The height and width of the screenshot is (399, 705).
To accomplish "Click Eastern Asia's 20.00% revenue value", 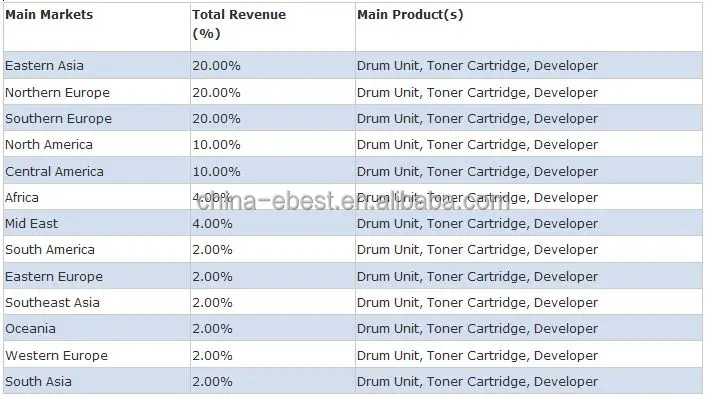I will pos(216,66).
